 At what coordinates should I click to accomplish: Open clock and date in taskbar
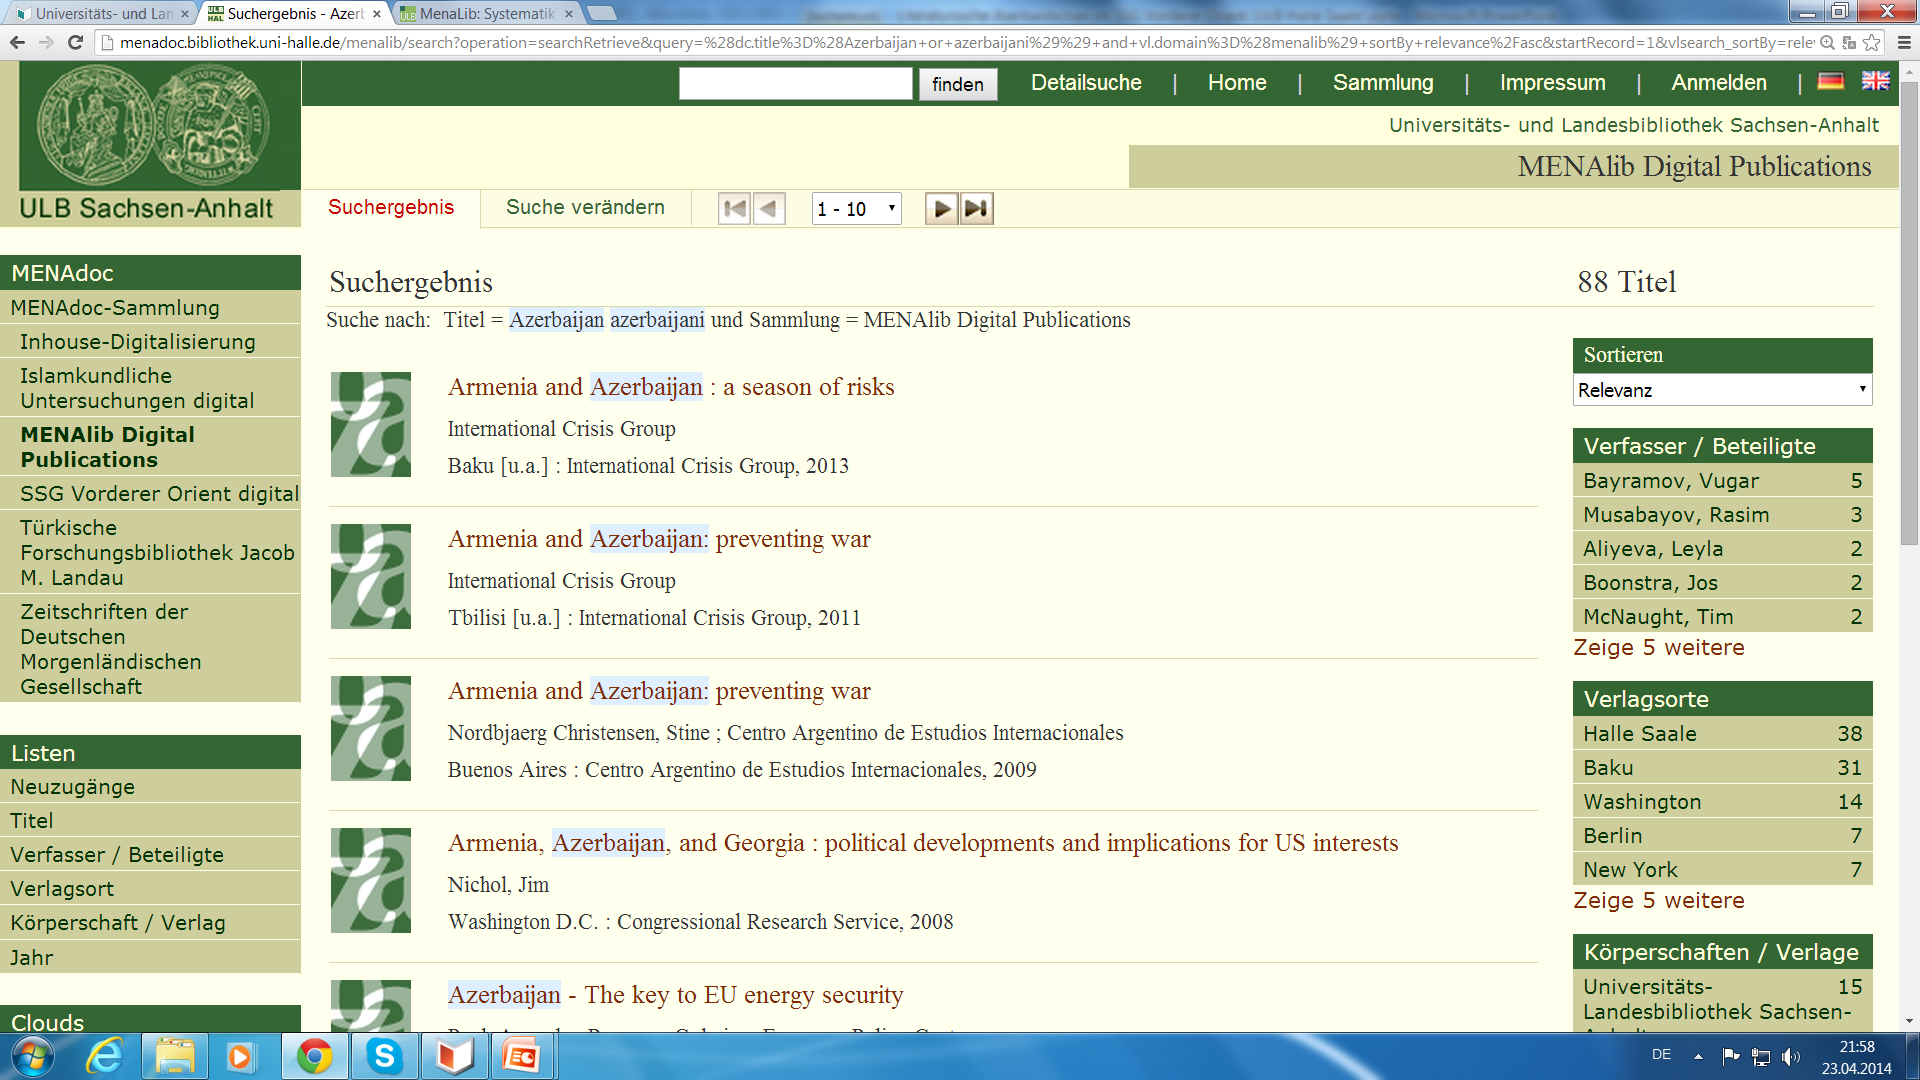(x=1856, y=1057)
